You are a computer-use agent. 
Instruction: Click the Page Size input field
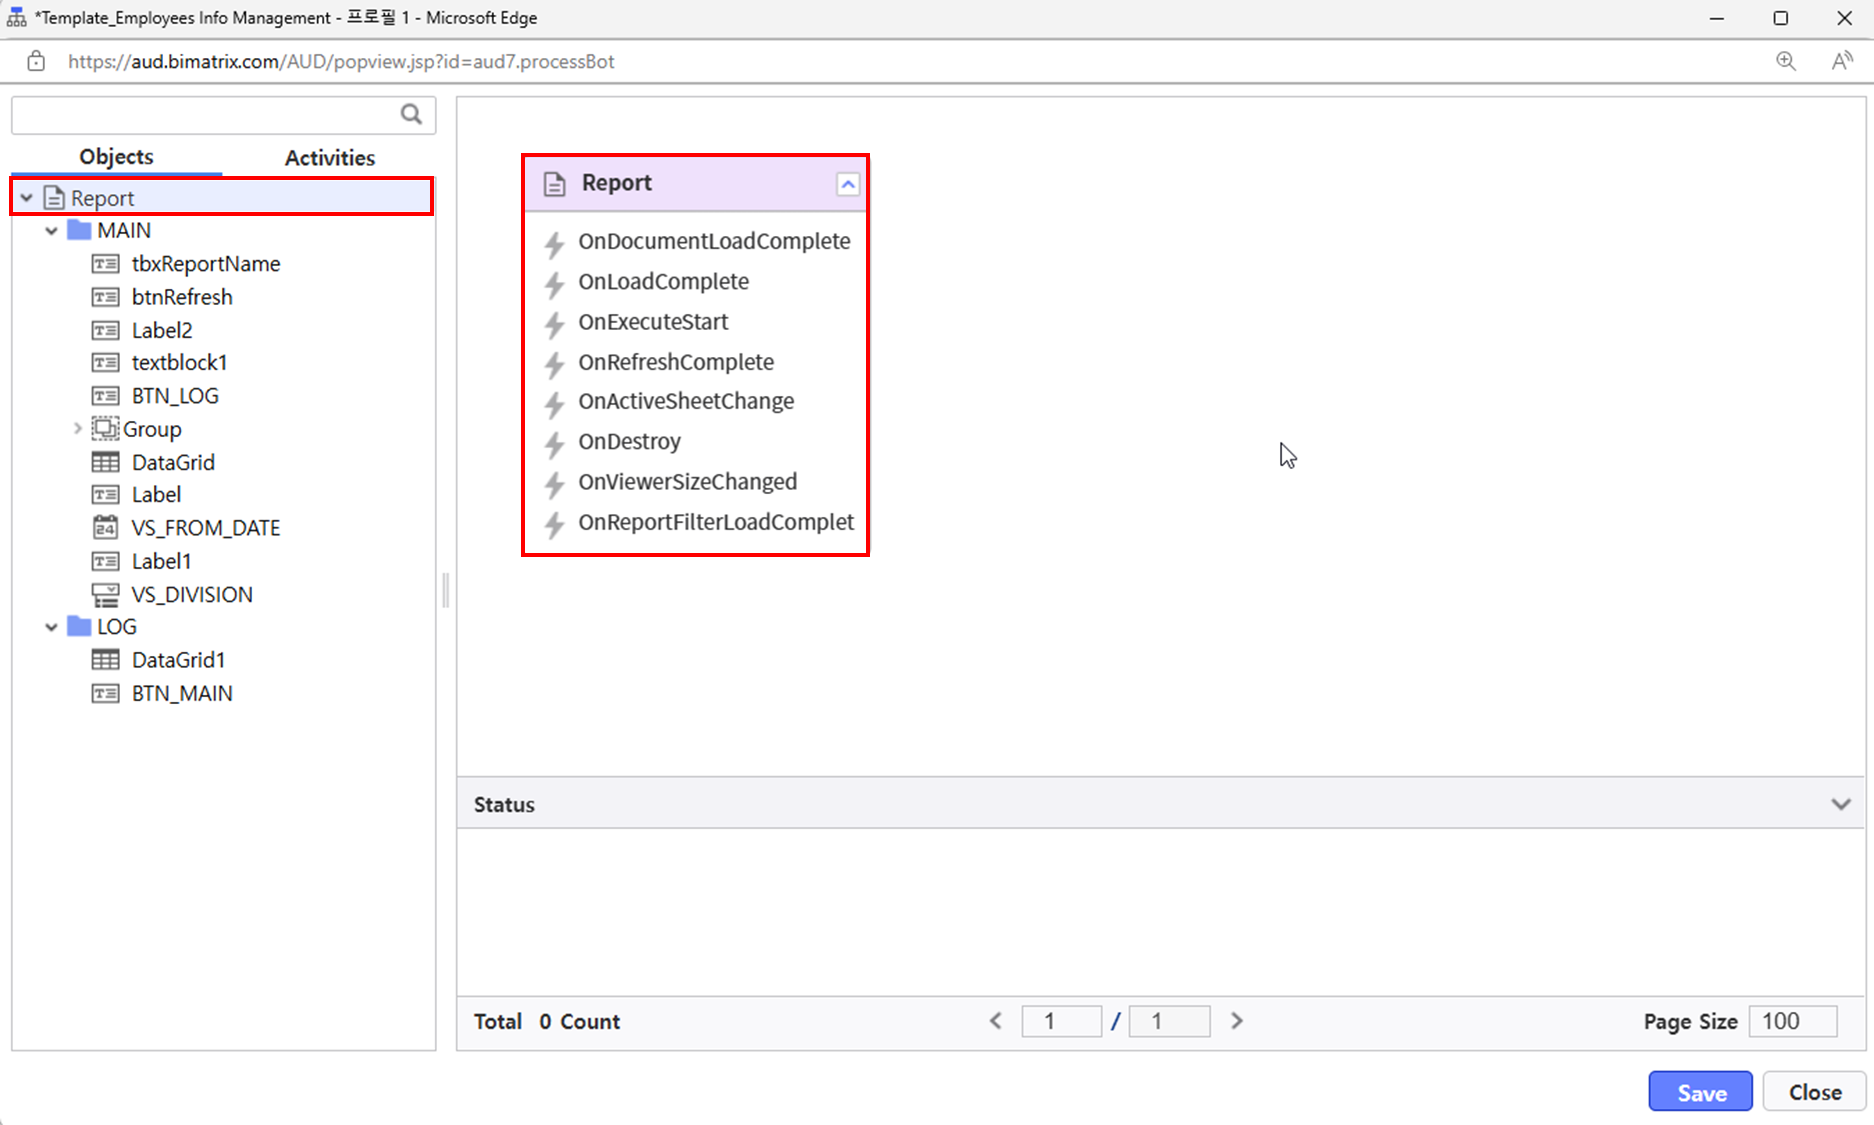(1793, 1021)
